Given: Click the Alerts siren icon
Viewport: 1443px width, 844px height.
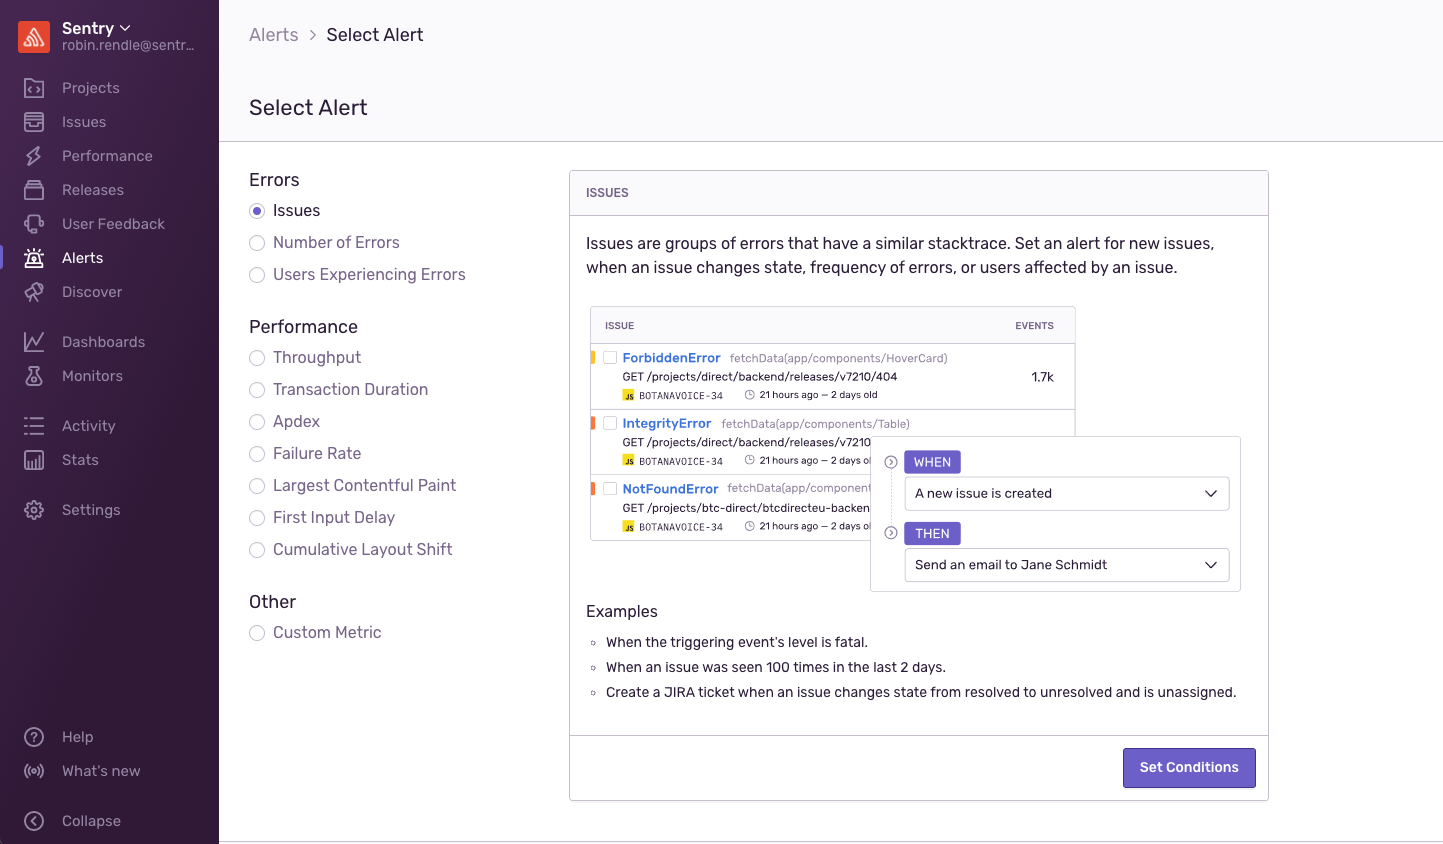Looking at the screenshot, I should coord(34,258).
